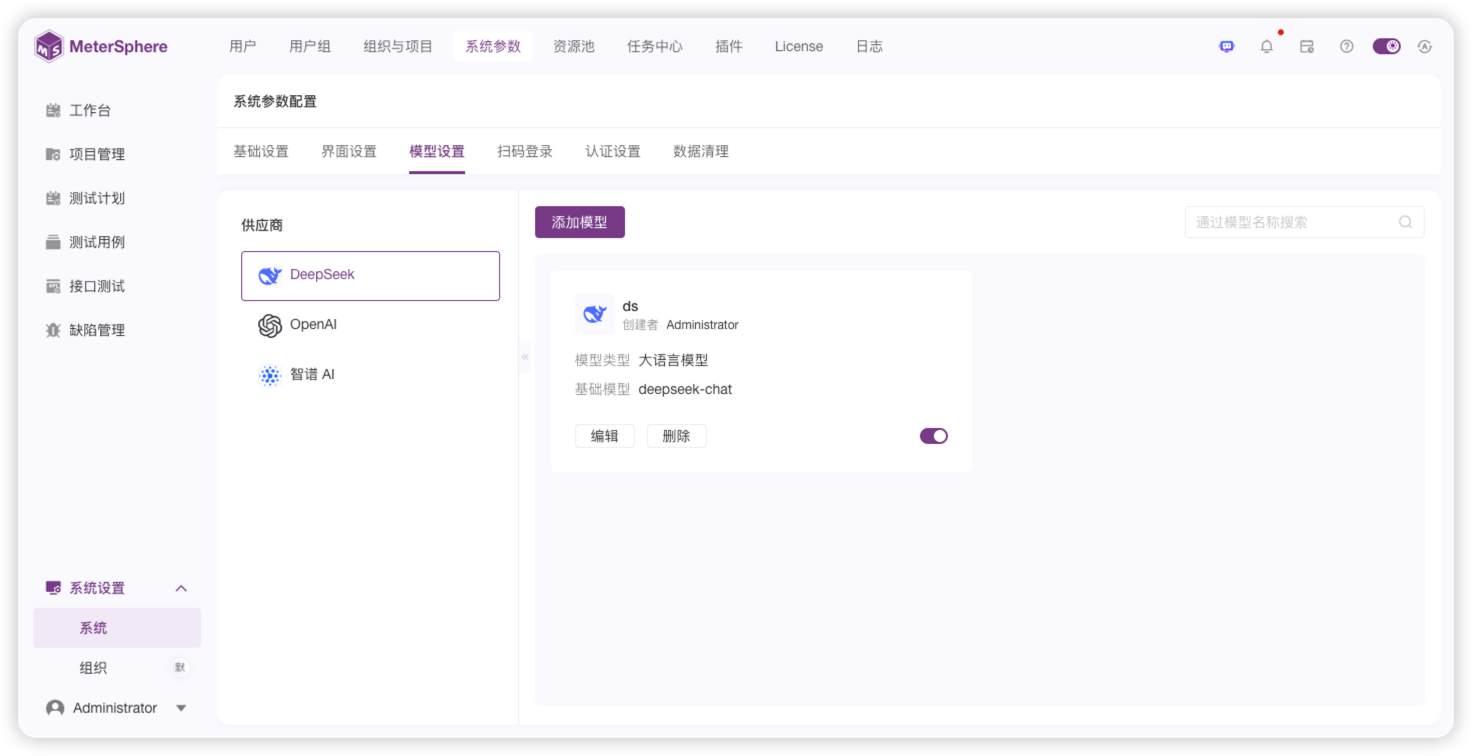Image resolution: width=1472 pixels, height=756 pixels.
Task: Toggle the light/dark theme switch
Action: coord(1387,46)
